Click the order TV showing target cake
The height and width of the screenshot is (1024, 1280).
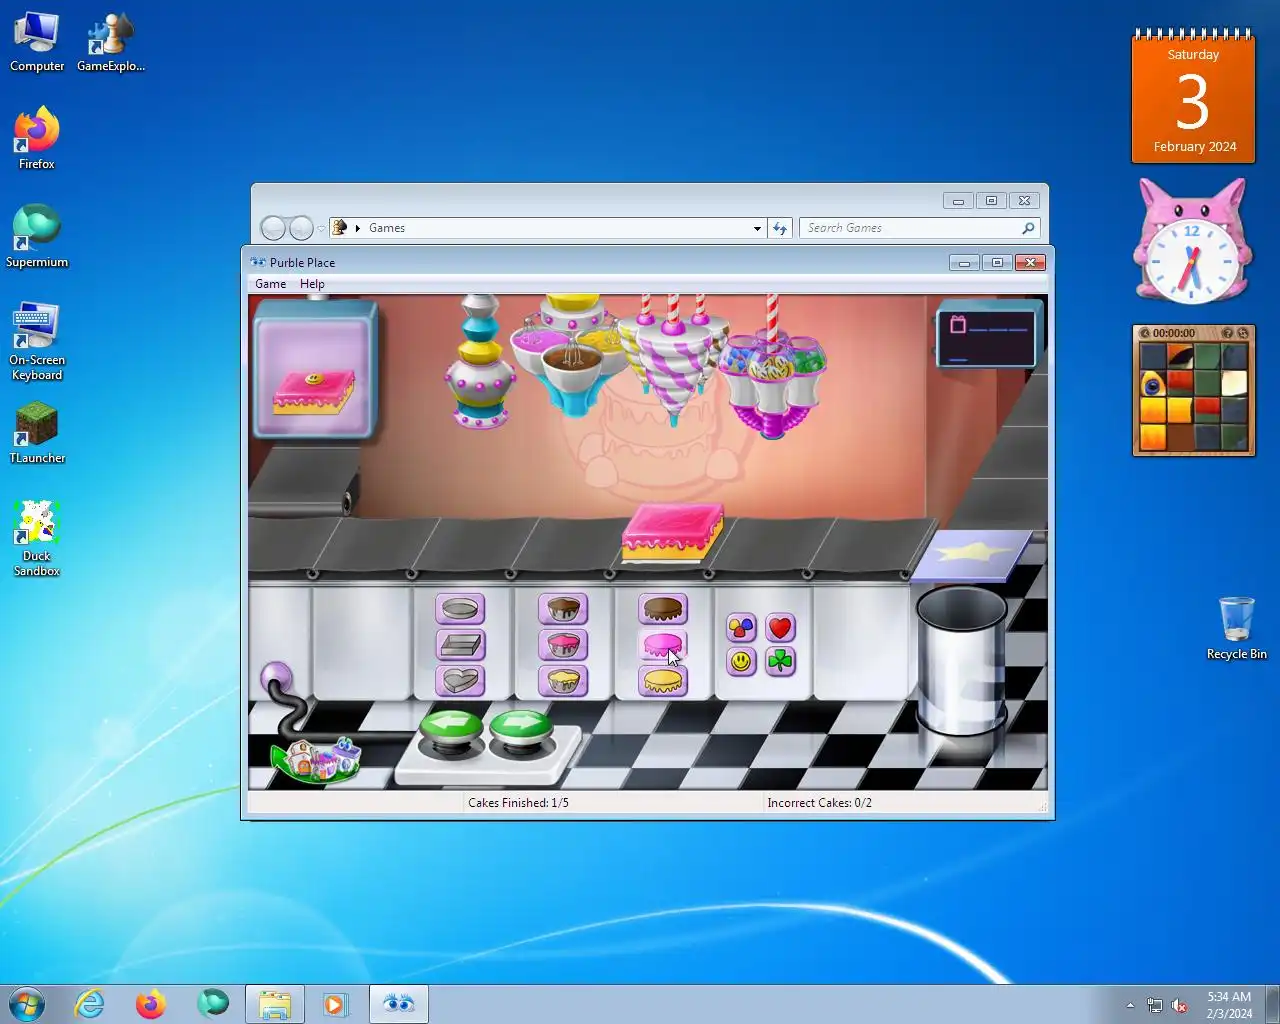[315, 370]
